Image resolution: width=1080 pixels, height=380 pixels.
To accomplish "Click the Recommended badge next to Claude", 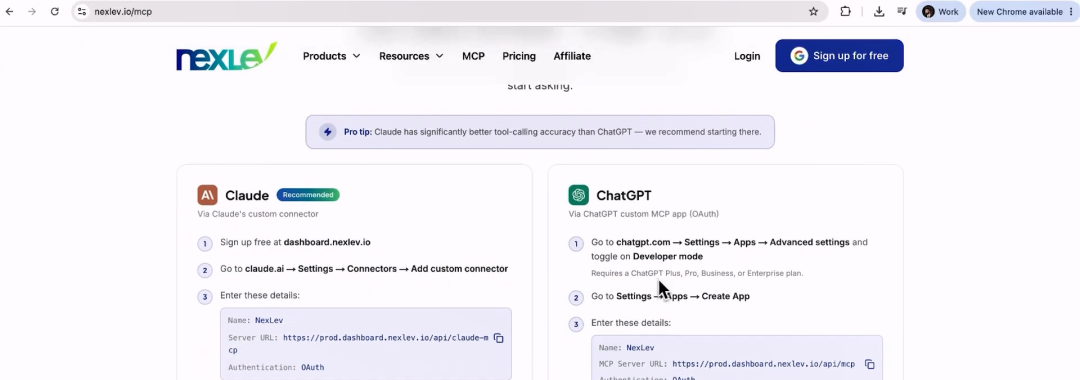I will pyautogui.click(x=308, y=195).
